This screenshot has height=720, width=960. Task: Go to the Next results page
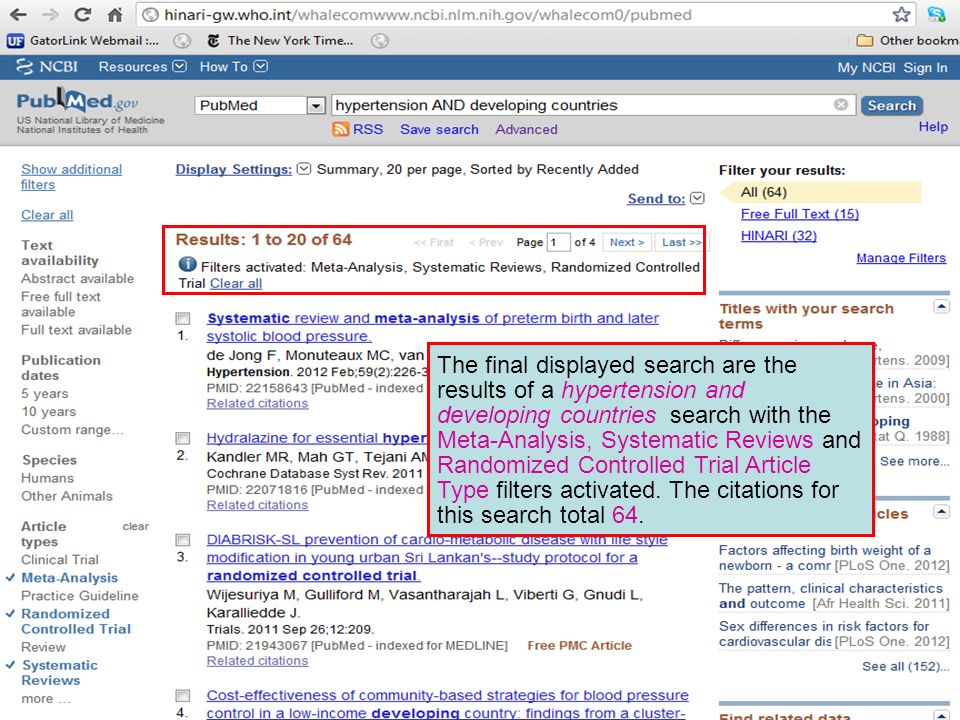click(627, 242)
